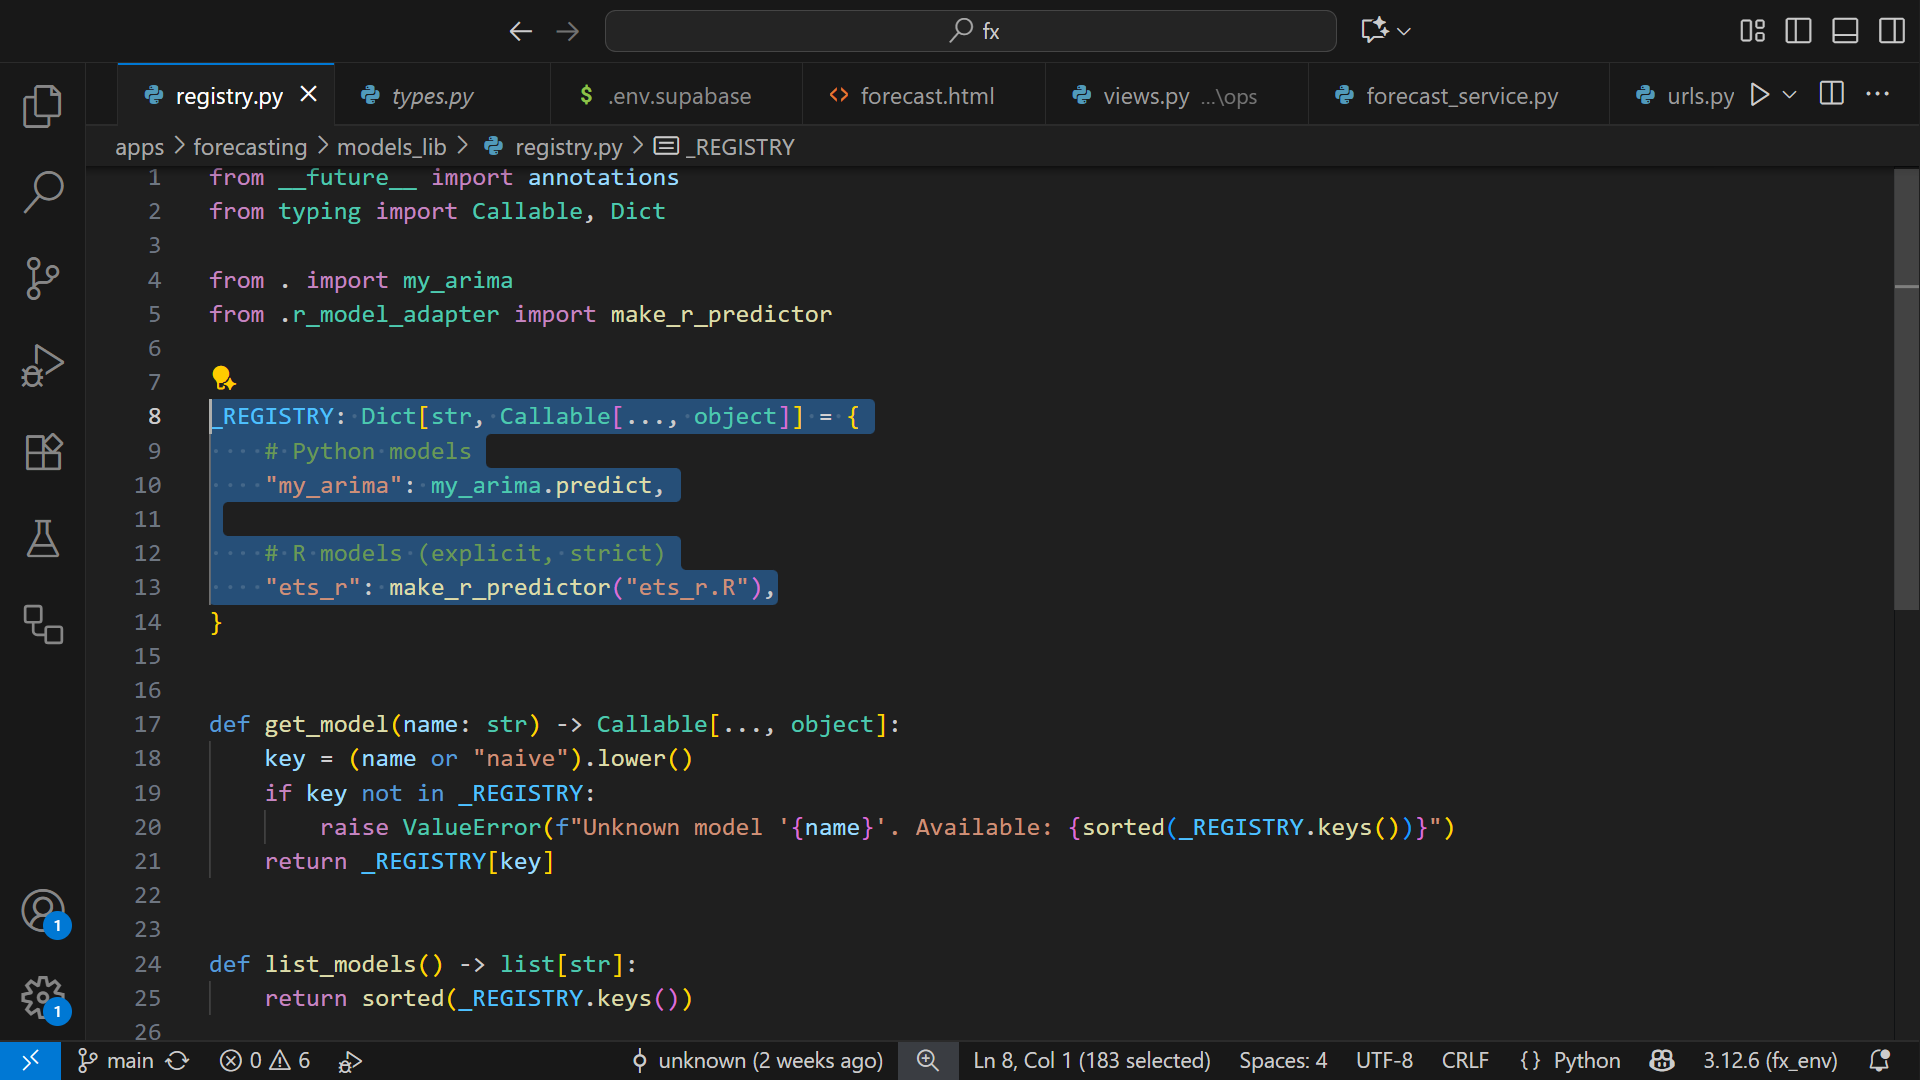Open the Extensions view

pos(43,452)
